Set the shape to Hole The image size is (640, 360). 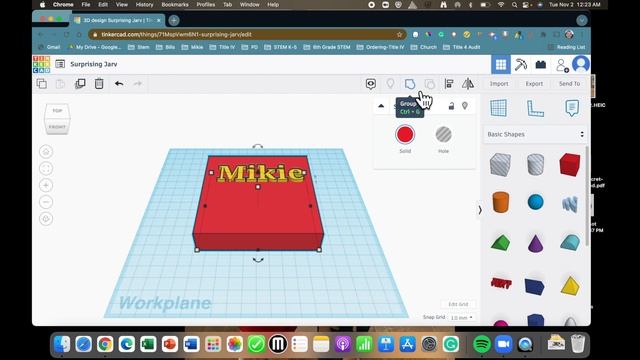[443, 135]
